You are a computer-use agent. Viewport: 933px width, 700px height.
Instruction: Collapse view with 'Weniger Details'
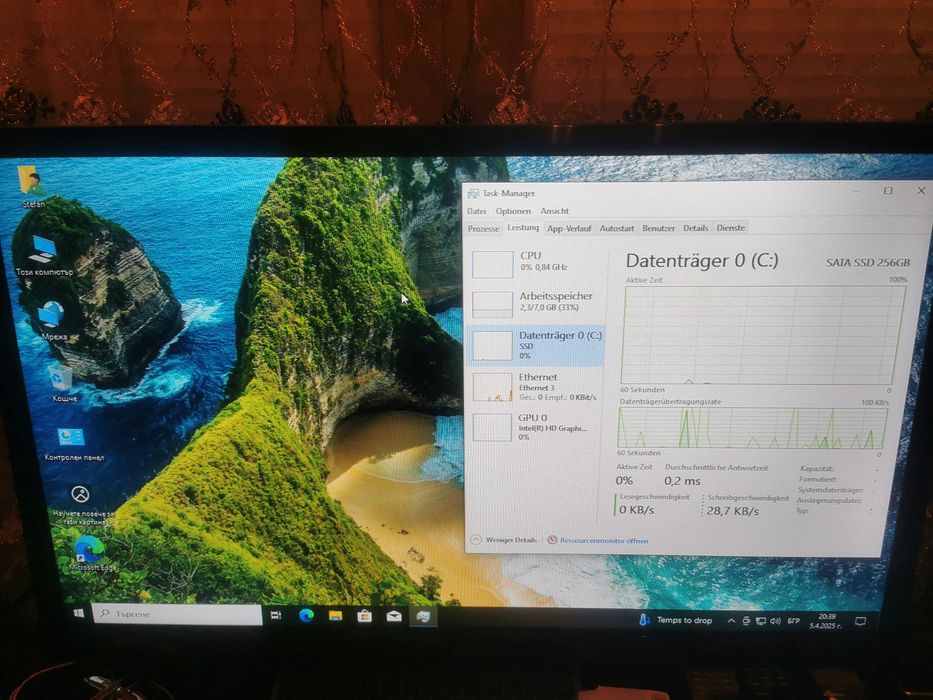503,540
